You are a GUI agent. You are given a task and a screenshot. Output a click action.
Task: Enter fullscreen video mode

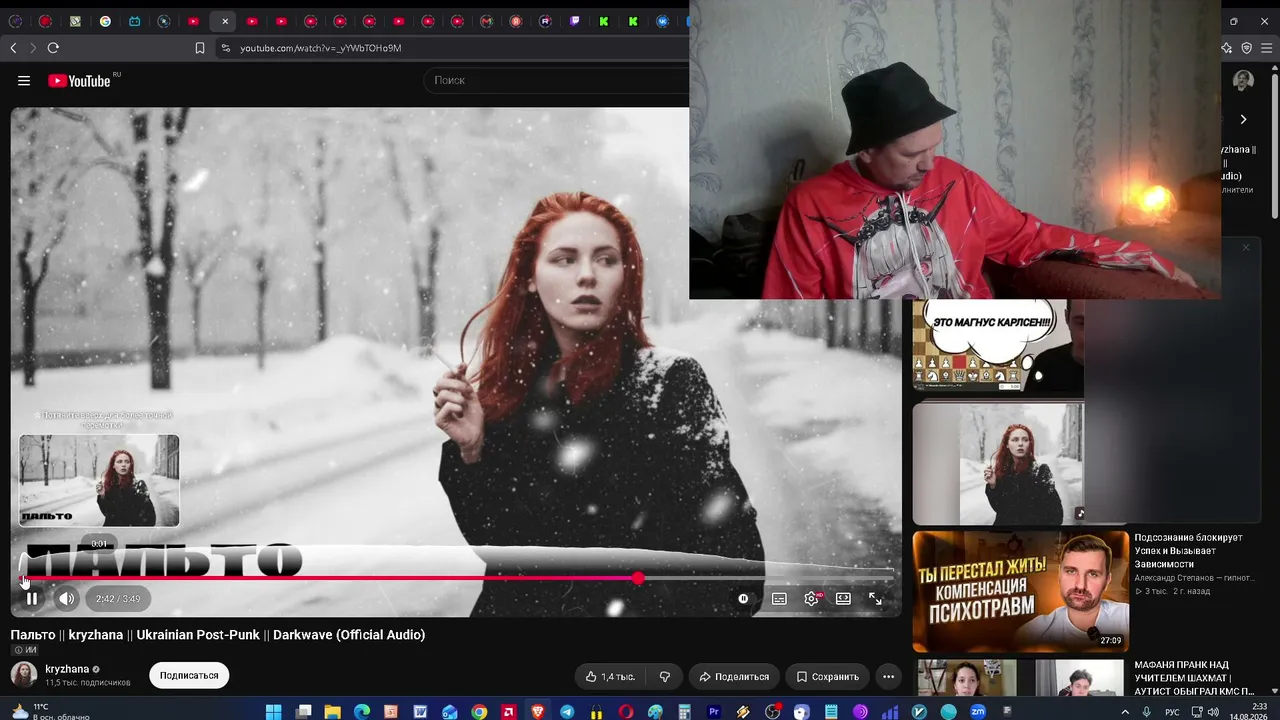(875, 599)
